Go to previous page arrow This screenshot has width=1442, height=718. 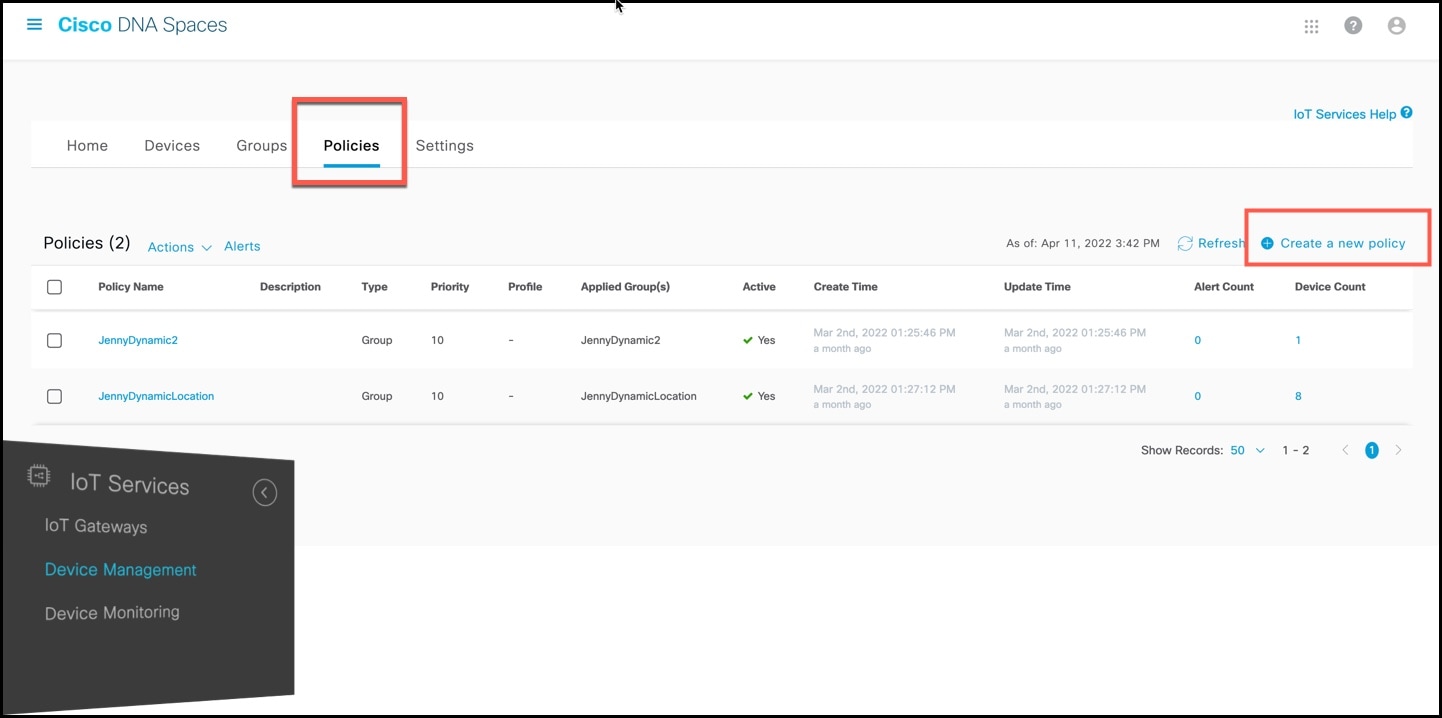coord(1345,450)
